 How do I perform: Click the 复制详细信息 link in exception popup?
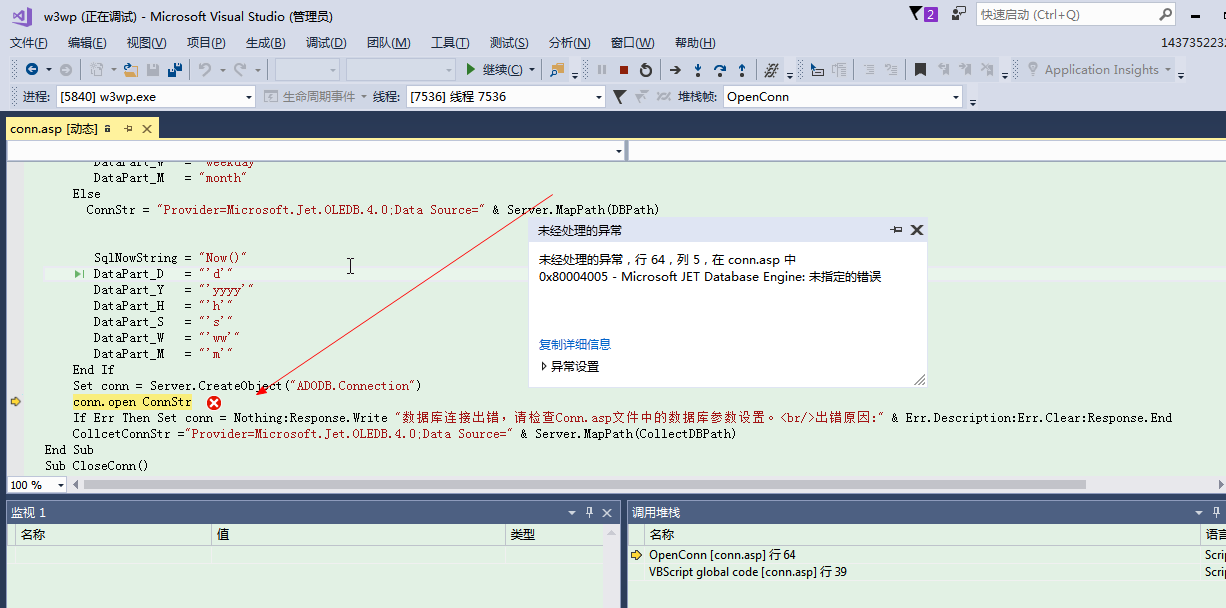tap(575, 344)
